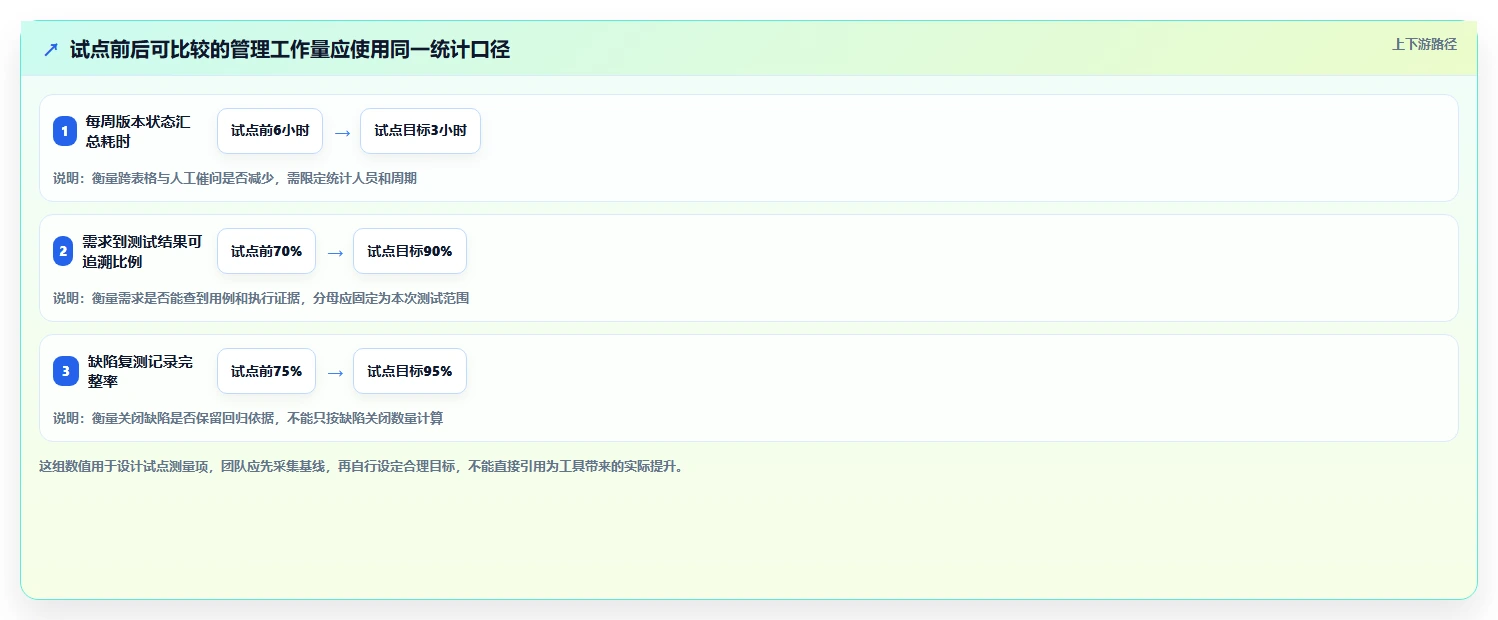Select the 需求到测试结果可追溯比例 metric title
1498x620 pixels.
click(142, 251)
